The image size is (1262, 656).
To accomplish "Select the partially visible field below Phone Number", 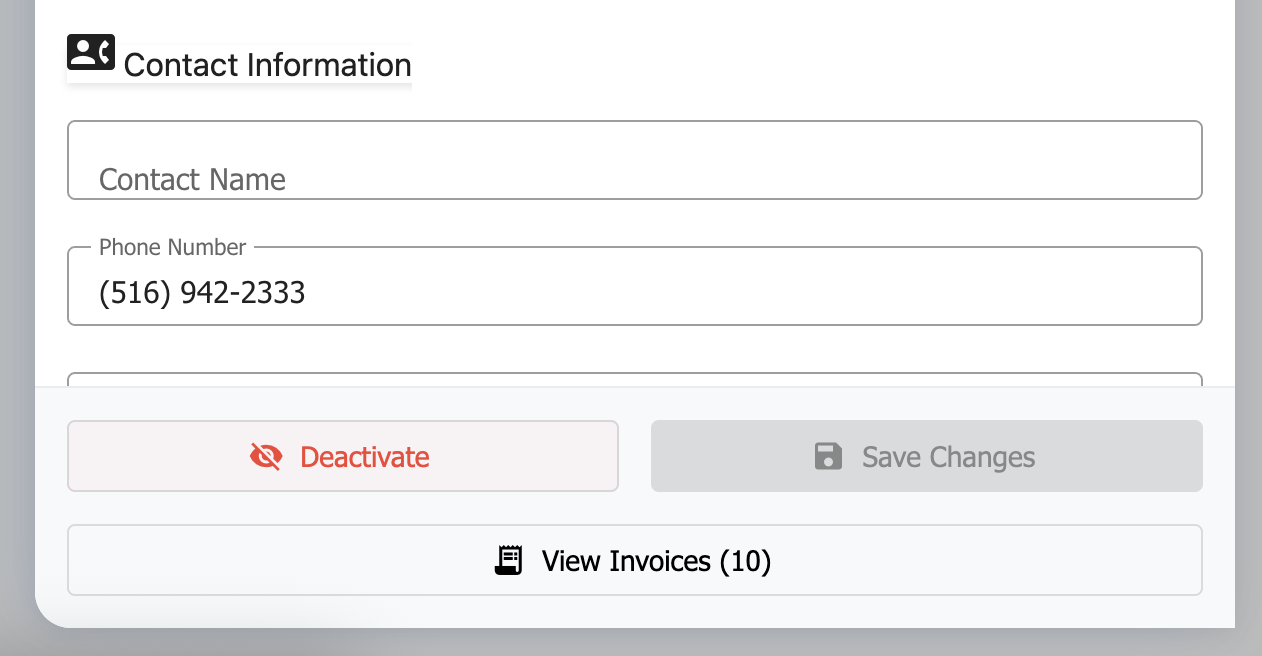I will pos(634,379).
